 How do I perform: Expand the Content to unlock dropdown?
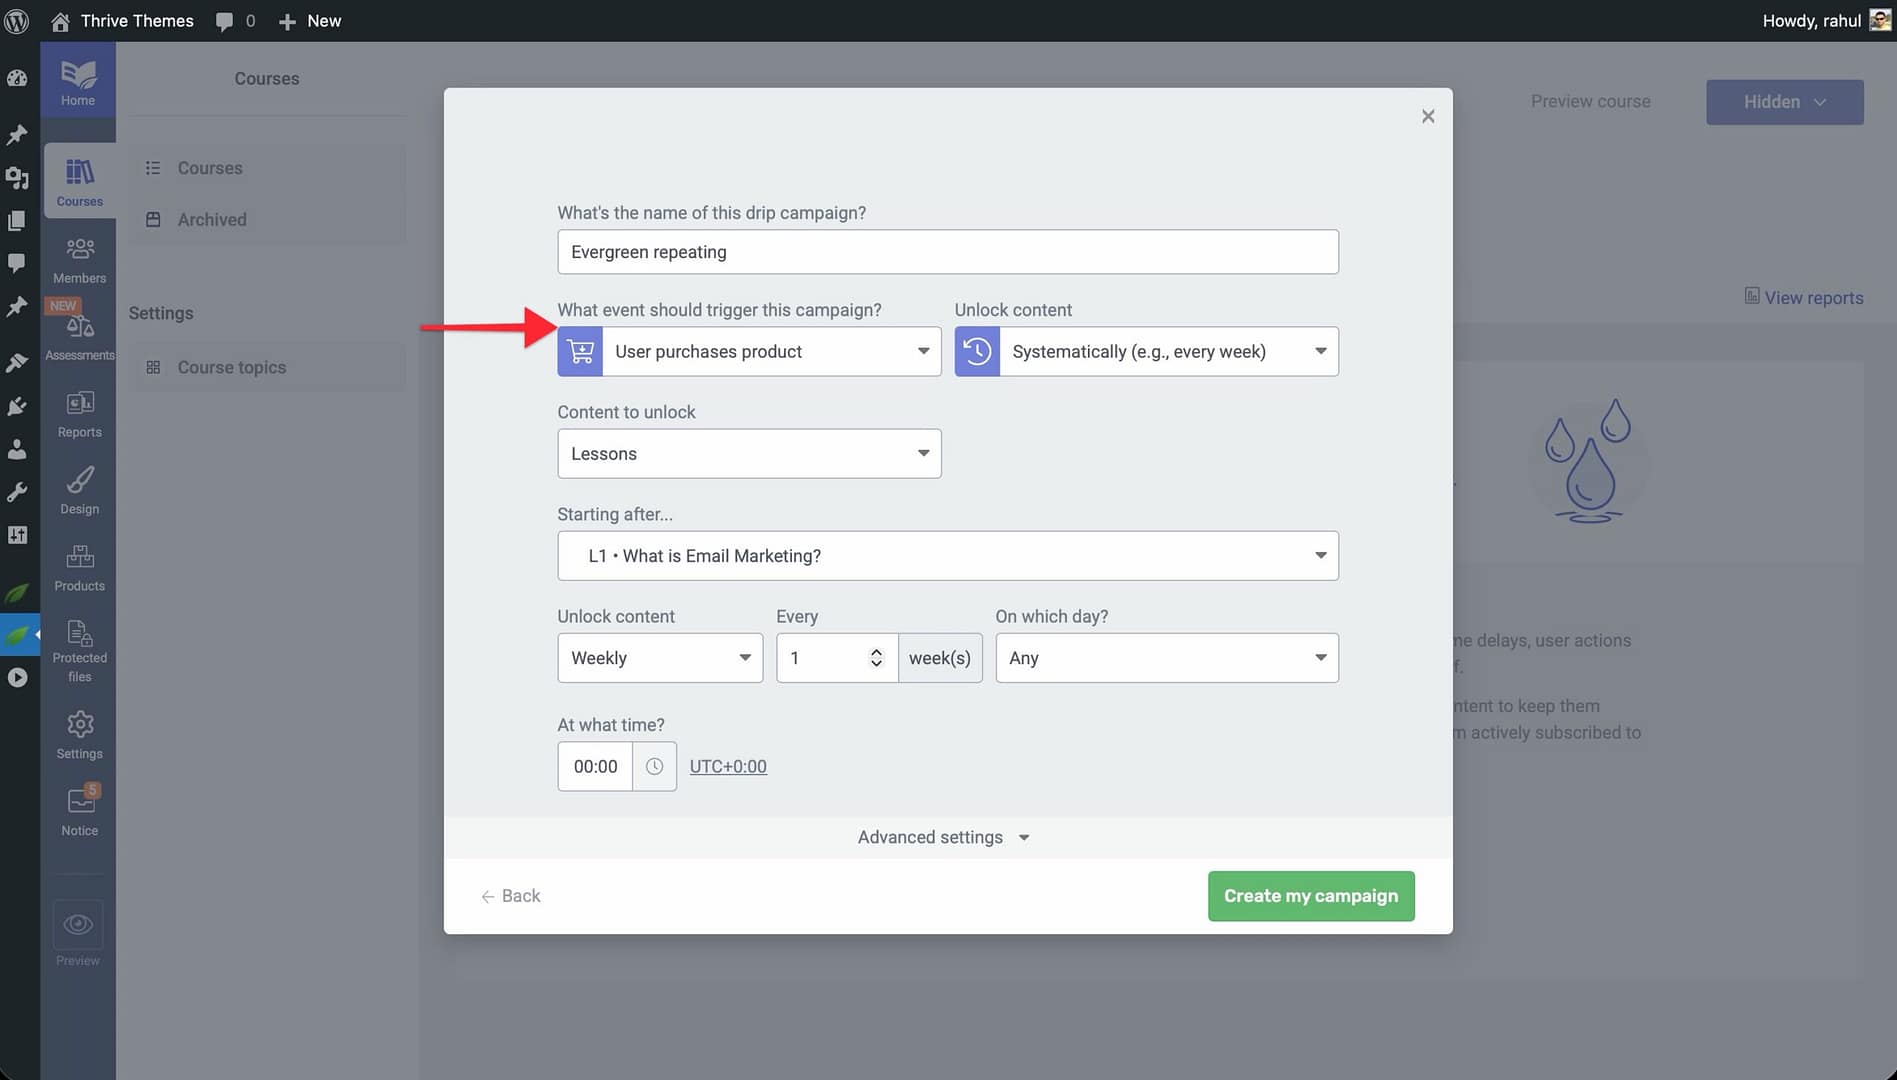[x=749, y=454]
